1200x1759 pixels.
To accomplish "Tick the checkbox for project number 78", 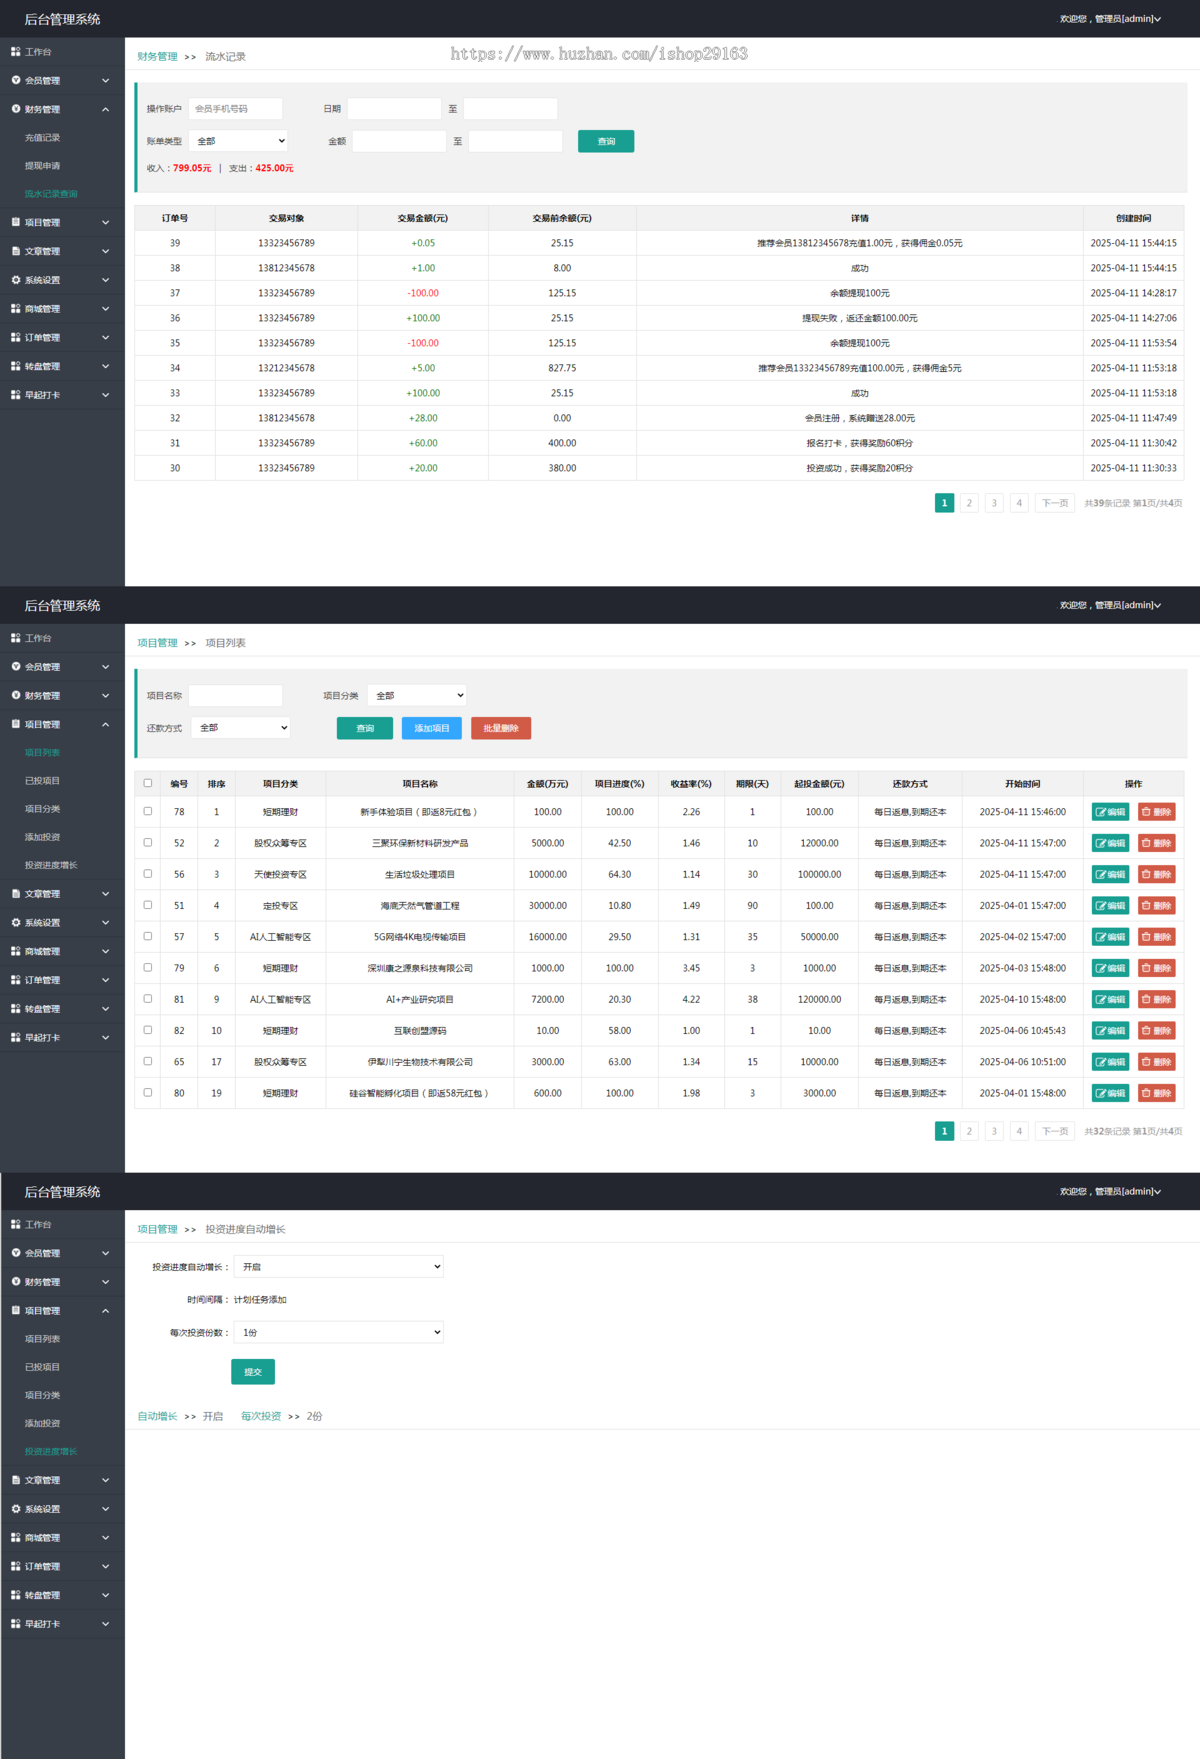I will [x=148, y=811].
